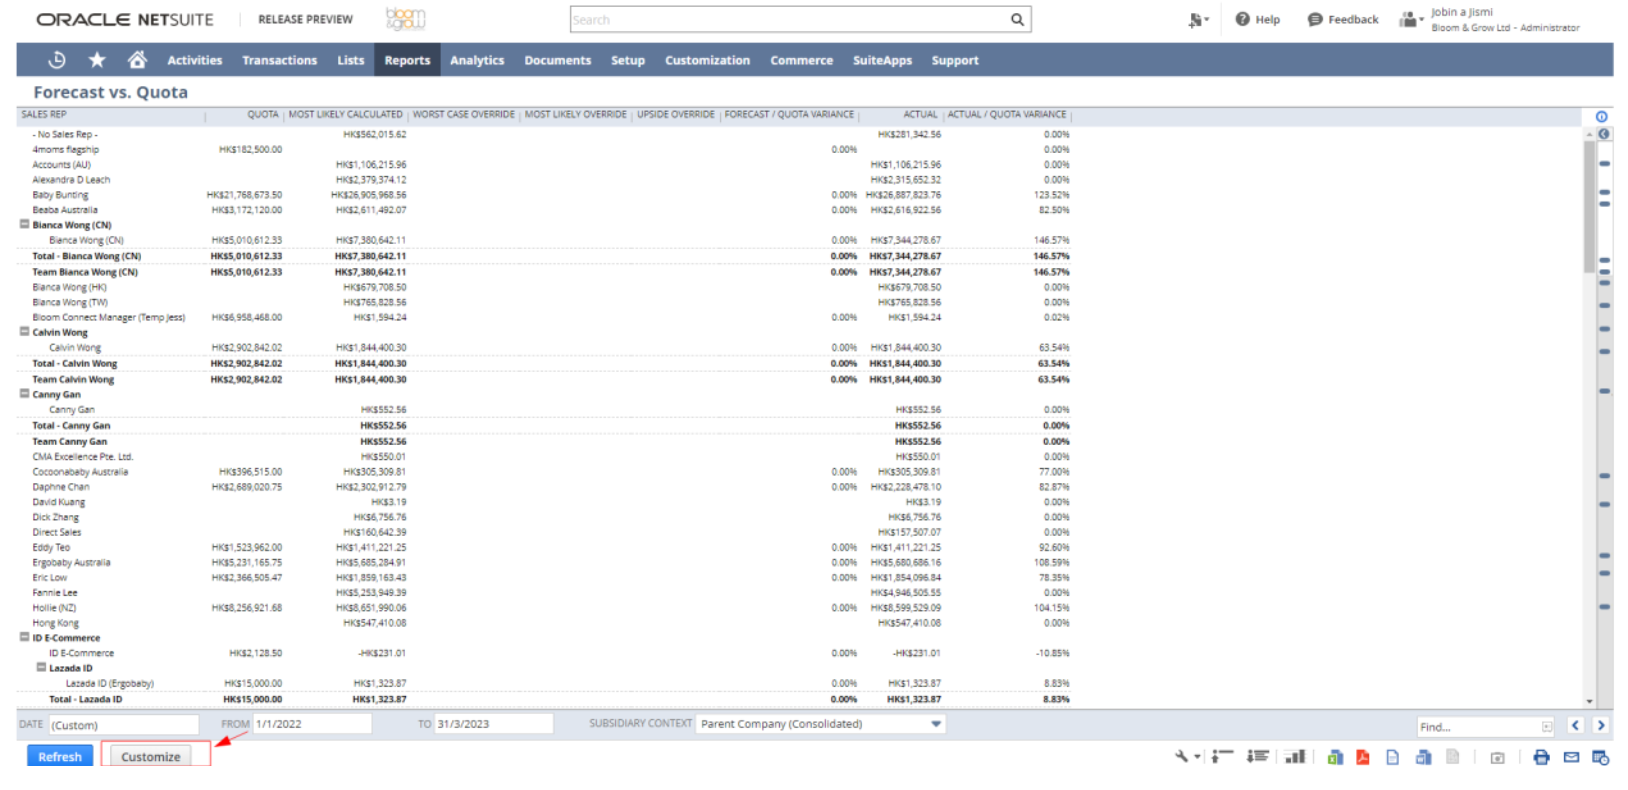The image size is (1628, 790).
Task: Open the Transactions menu
Action: [x=279, y=60]
